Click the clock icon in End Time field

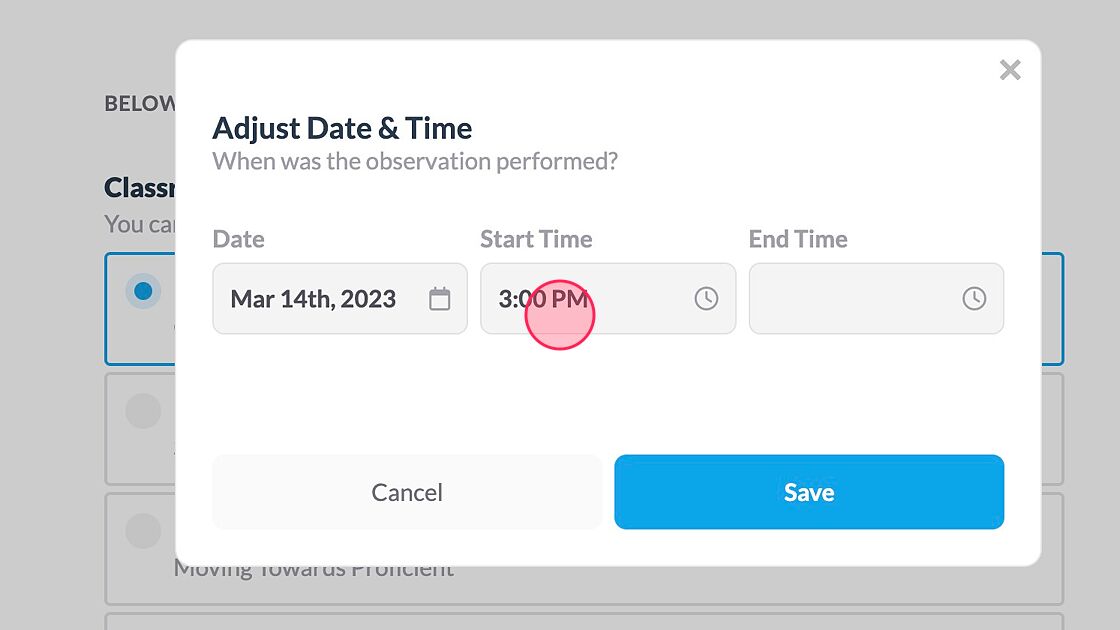tap(975, 297)
